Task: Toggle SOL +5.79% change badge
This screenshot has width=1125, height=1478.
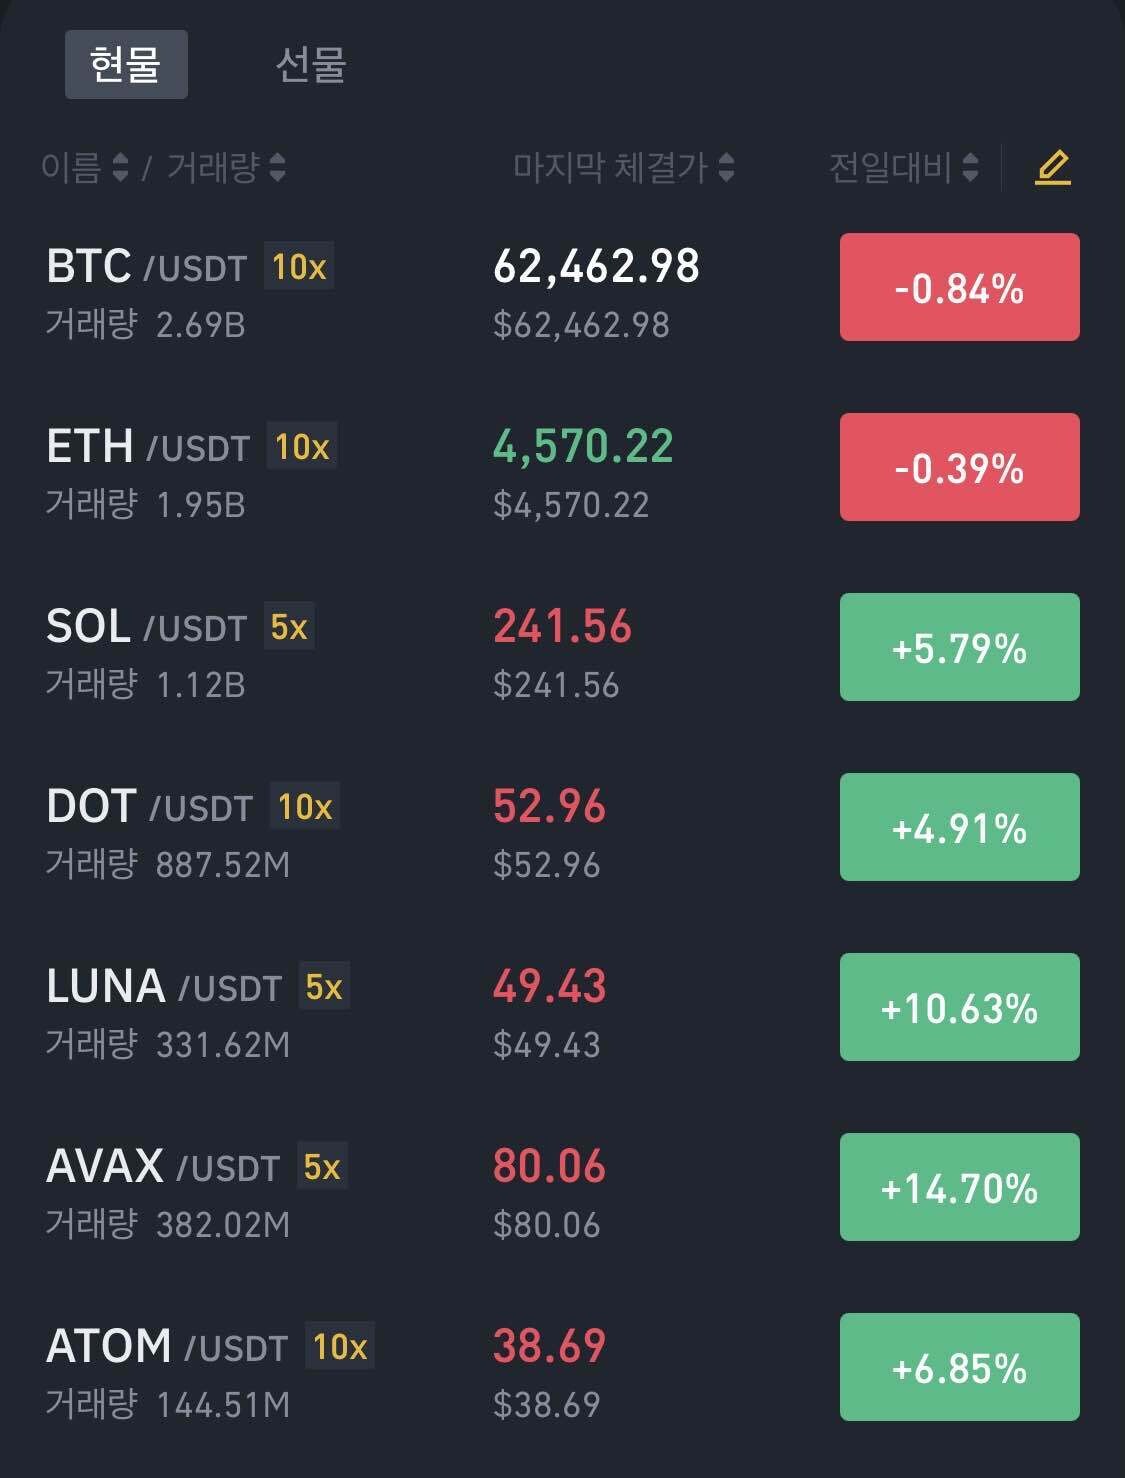Action: (x=959, y=648)
